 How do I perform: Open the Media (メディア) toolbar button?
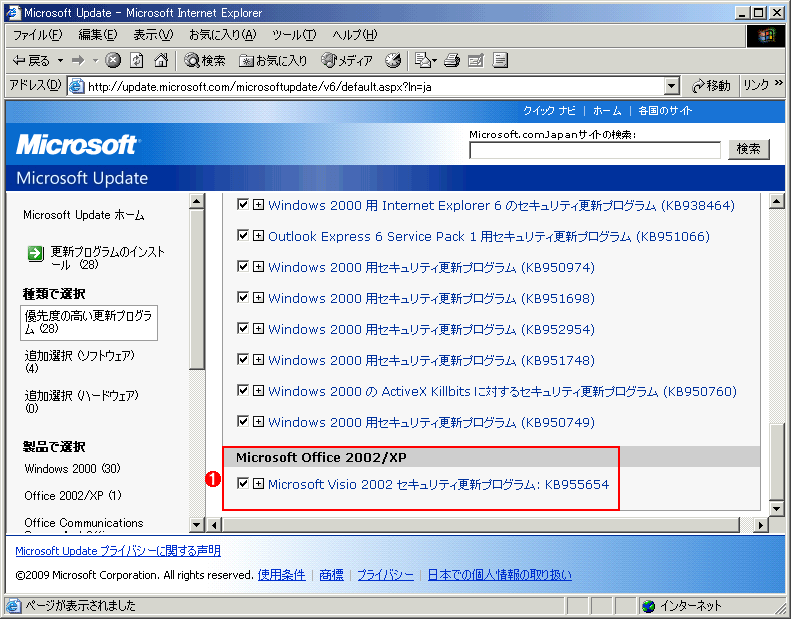347,61
